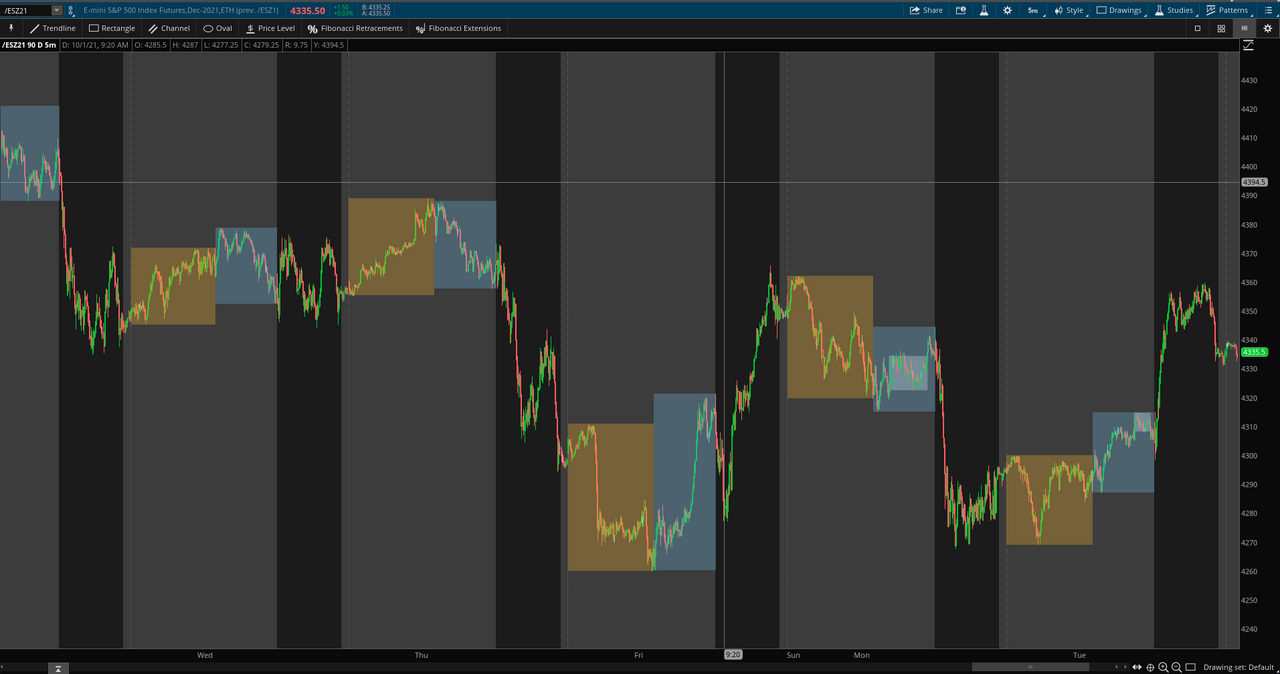Open the Style menu button
This screenshot has width=1280, height=674.
(1068, 10)
